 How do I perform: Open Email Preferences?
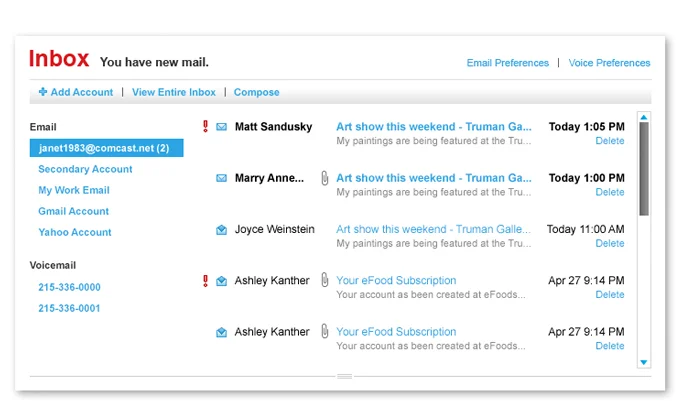(507, 63)
